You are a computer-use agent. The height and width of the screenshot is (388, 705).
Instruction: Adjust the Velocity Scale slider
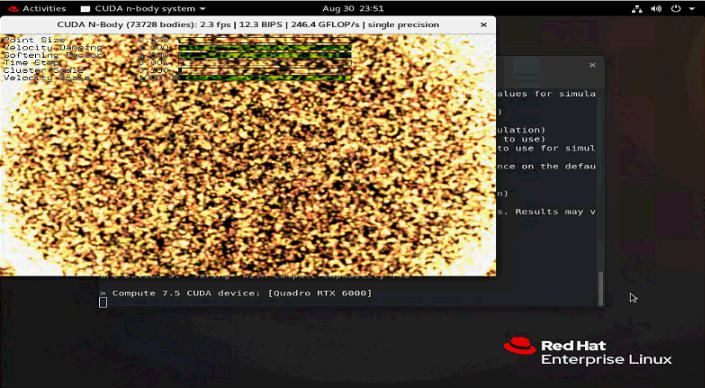(265, 78)
